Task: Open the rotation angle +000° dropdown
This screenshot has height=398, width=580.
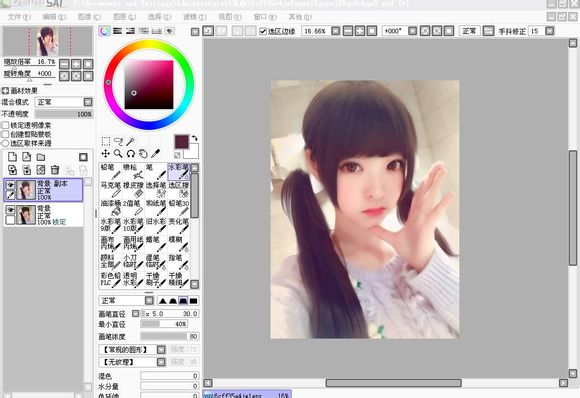Action: click(x=412, y=31)
